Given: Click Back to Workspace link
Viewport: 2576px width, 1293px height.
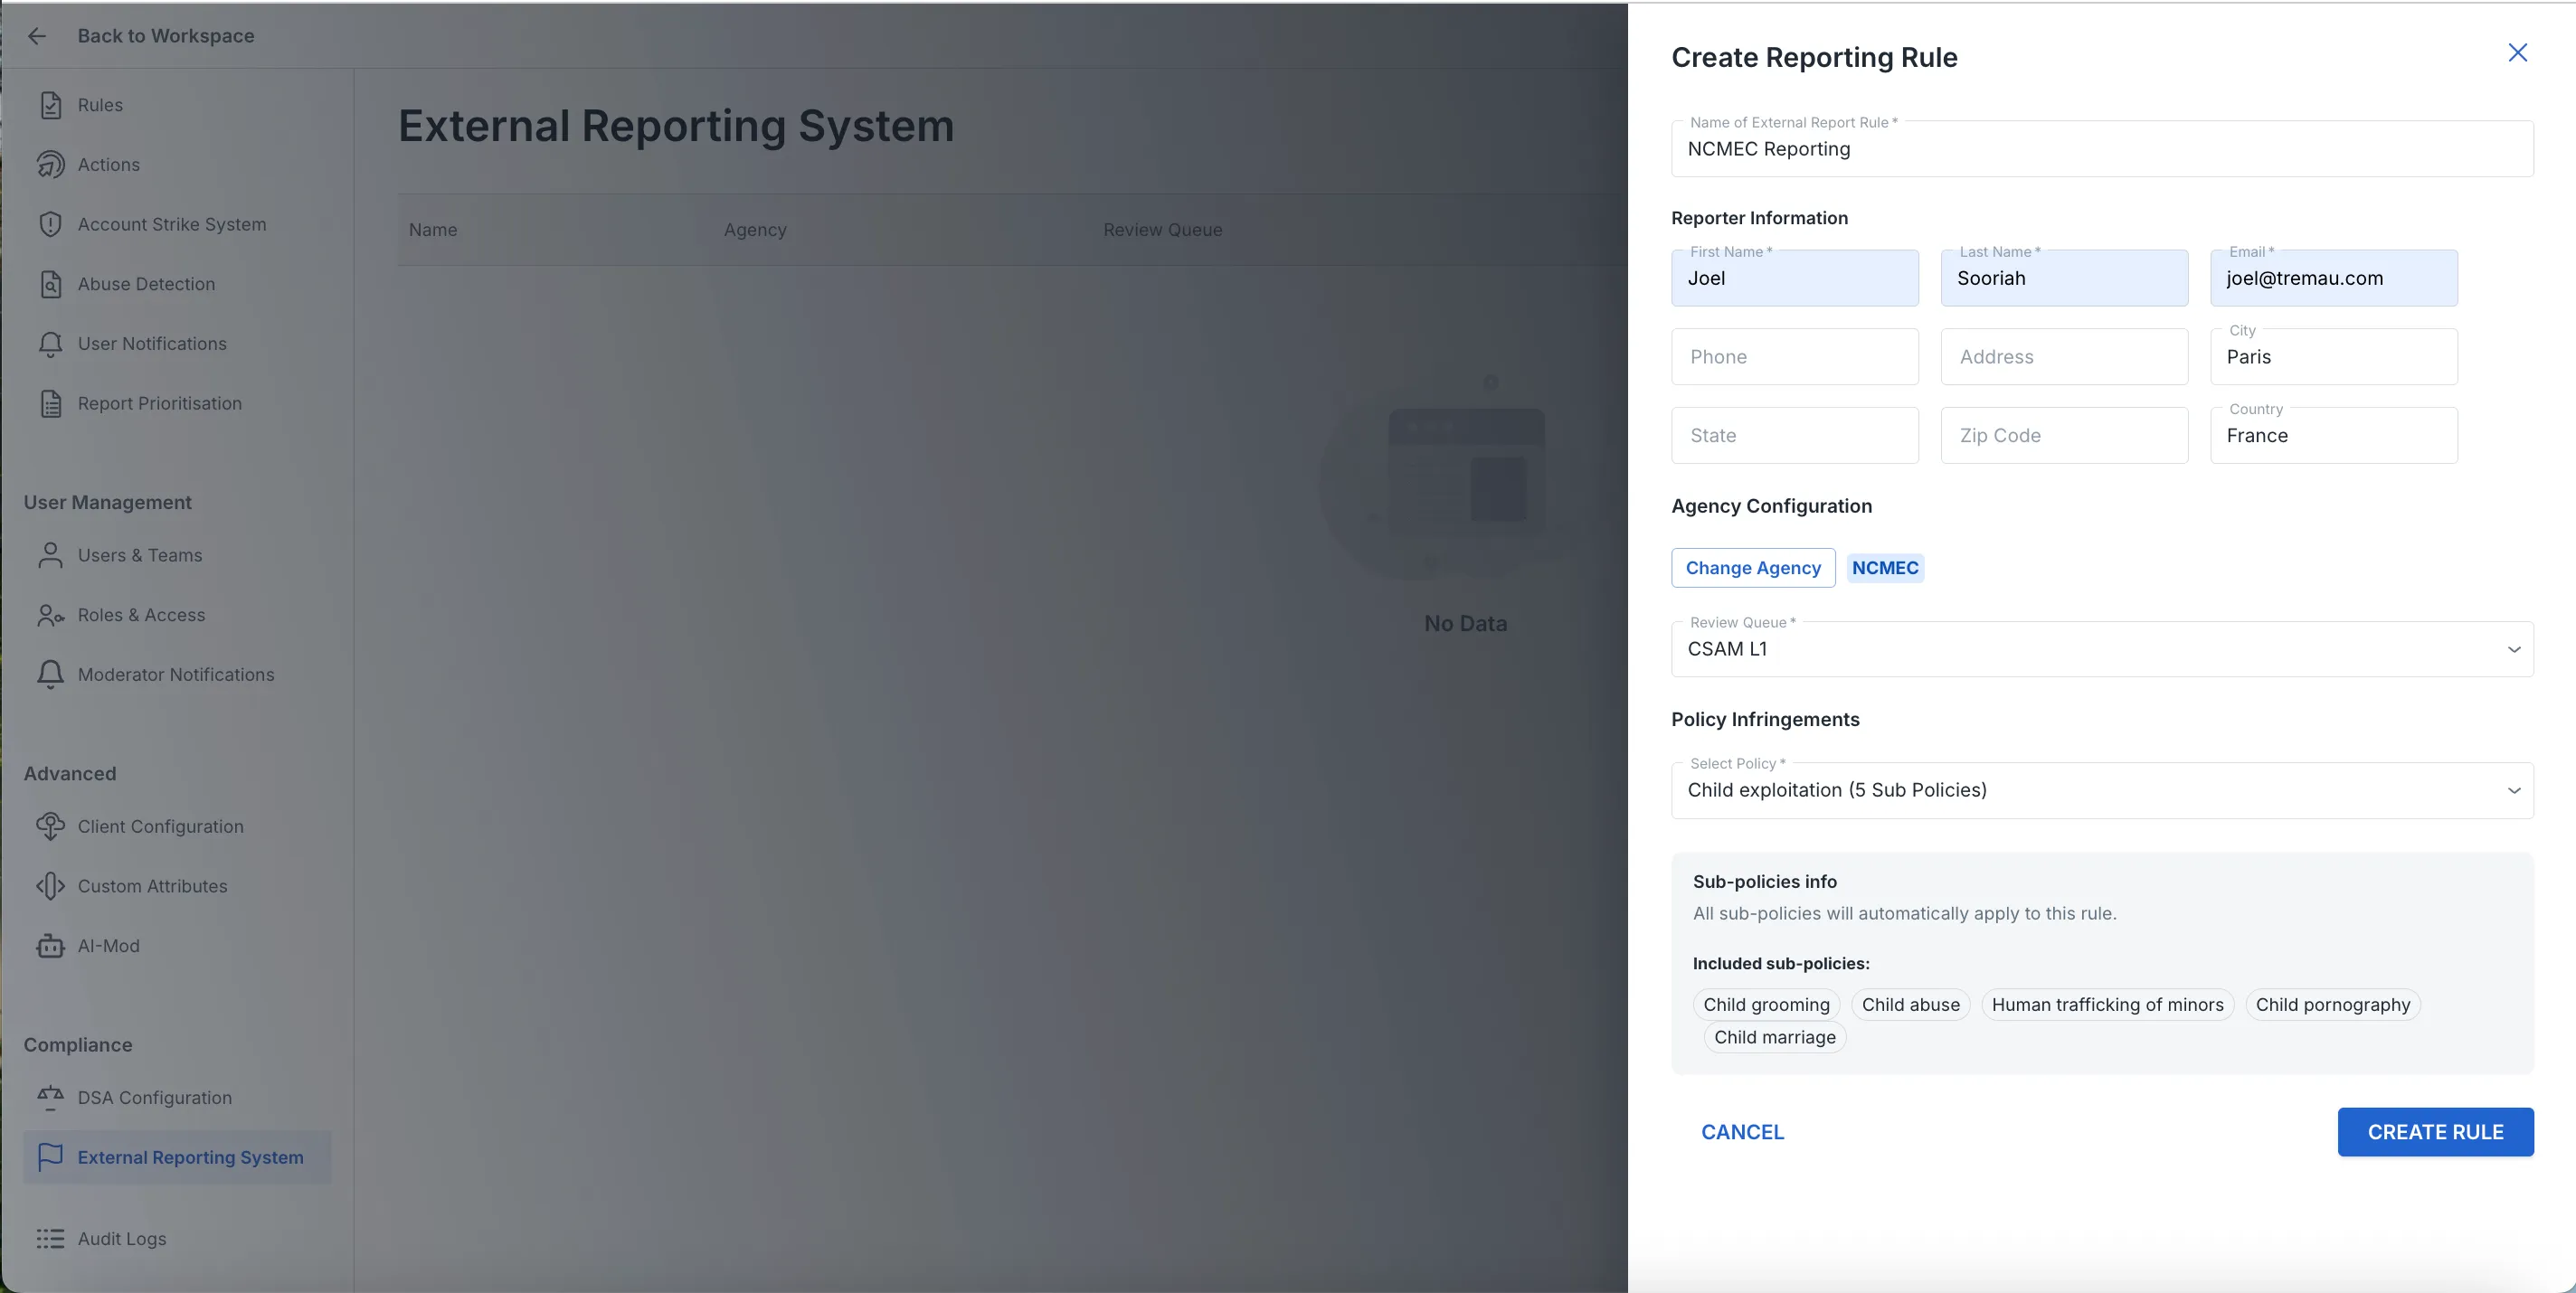Looking at the screenshot, I should (x=166, y=36).
